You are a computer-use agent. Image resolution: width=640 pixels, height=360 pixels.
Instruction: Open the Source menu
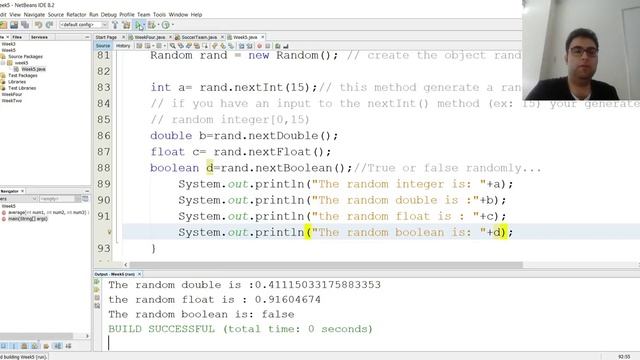point(56,15)
